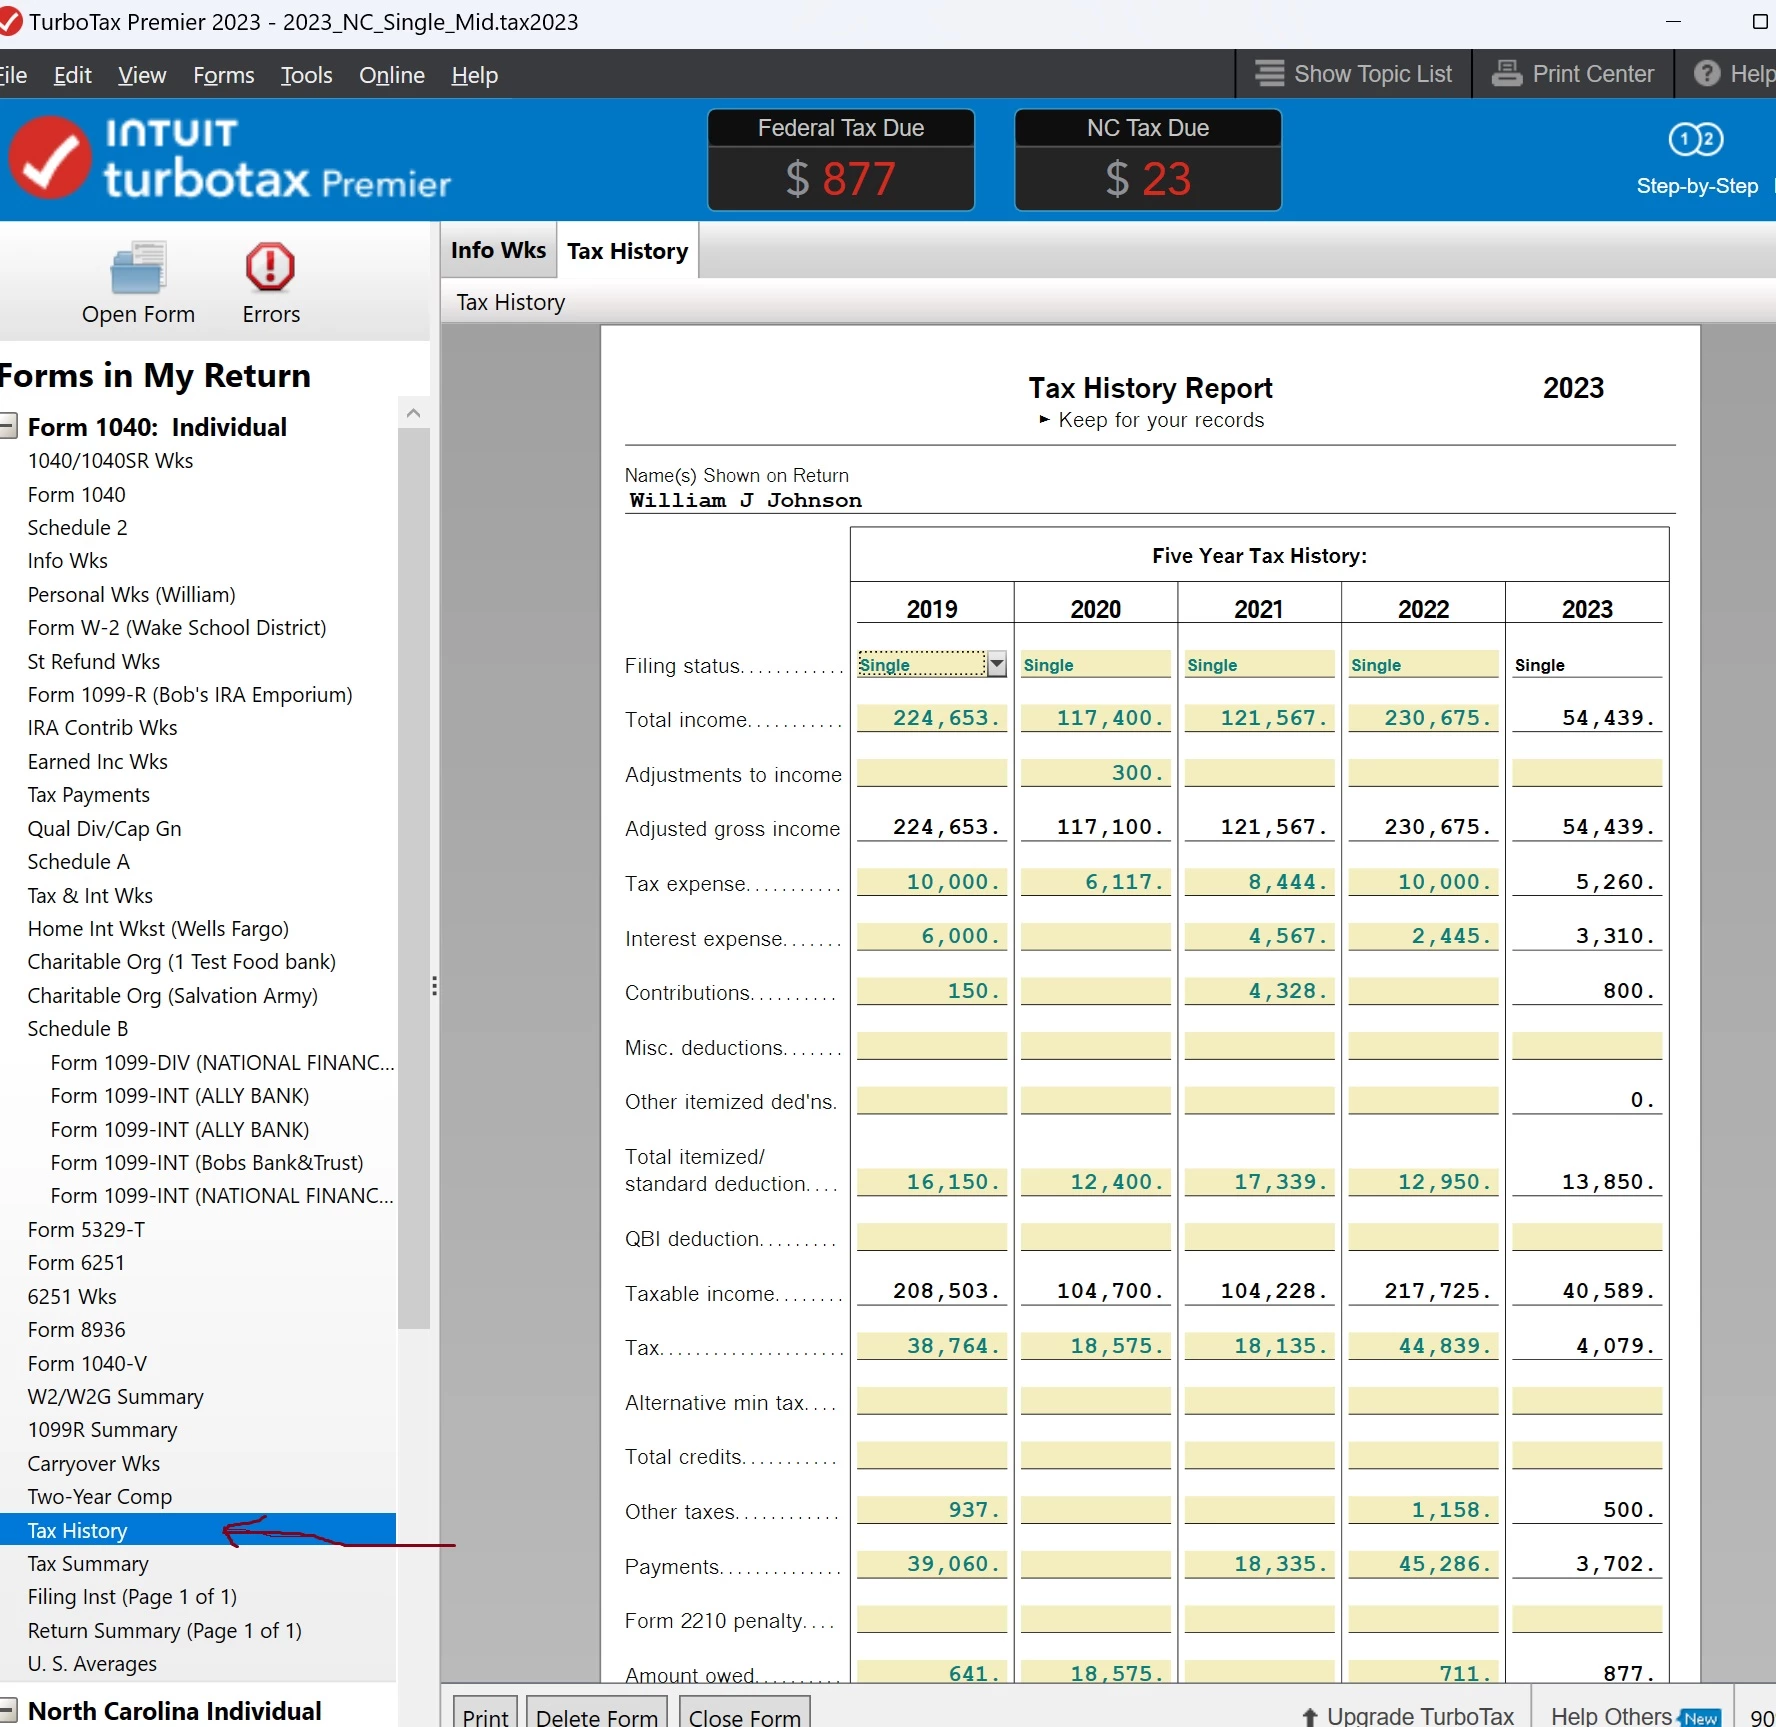Screen dimensions: 1776x1727
Task: Switch to the Info Wks tab
Action: [x=498, y=250]
